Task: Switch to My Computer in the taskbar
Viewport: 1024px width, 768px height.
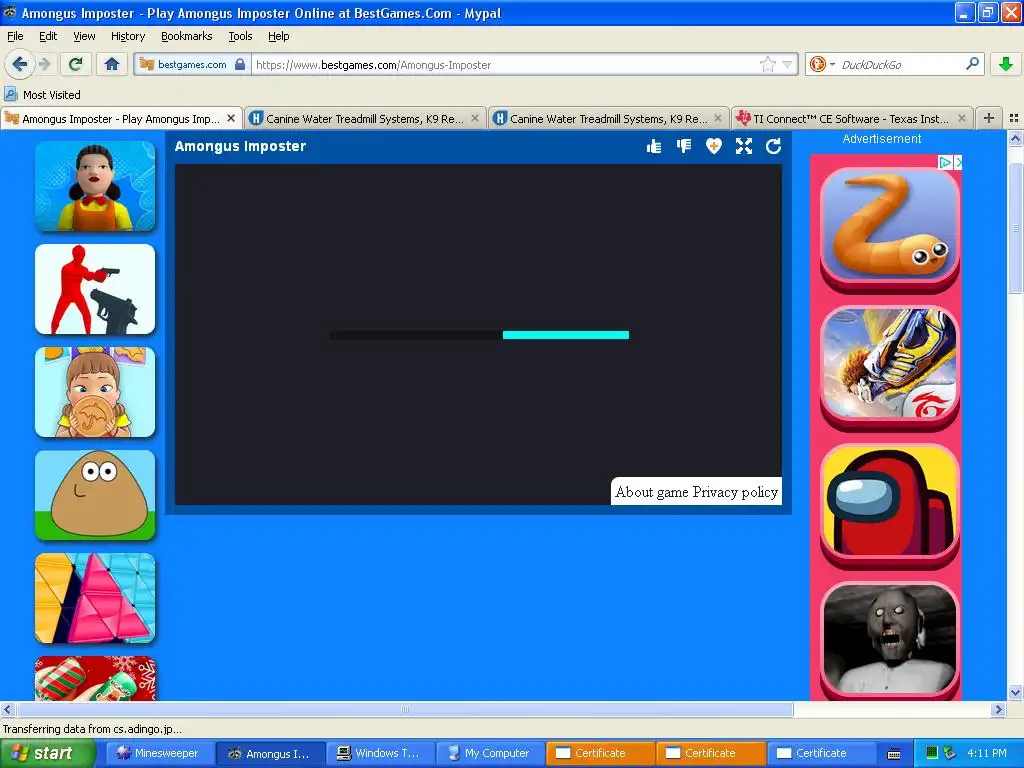Action: 490,753
